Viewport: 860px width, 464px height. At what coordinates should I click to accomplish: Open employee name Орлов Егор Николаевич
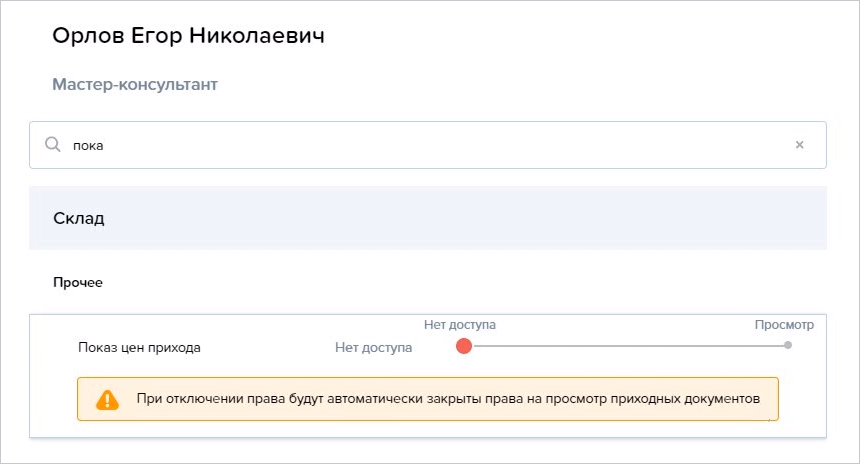pos(189,36)
